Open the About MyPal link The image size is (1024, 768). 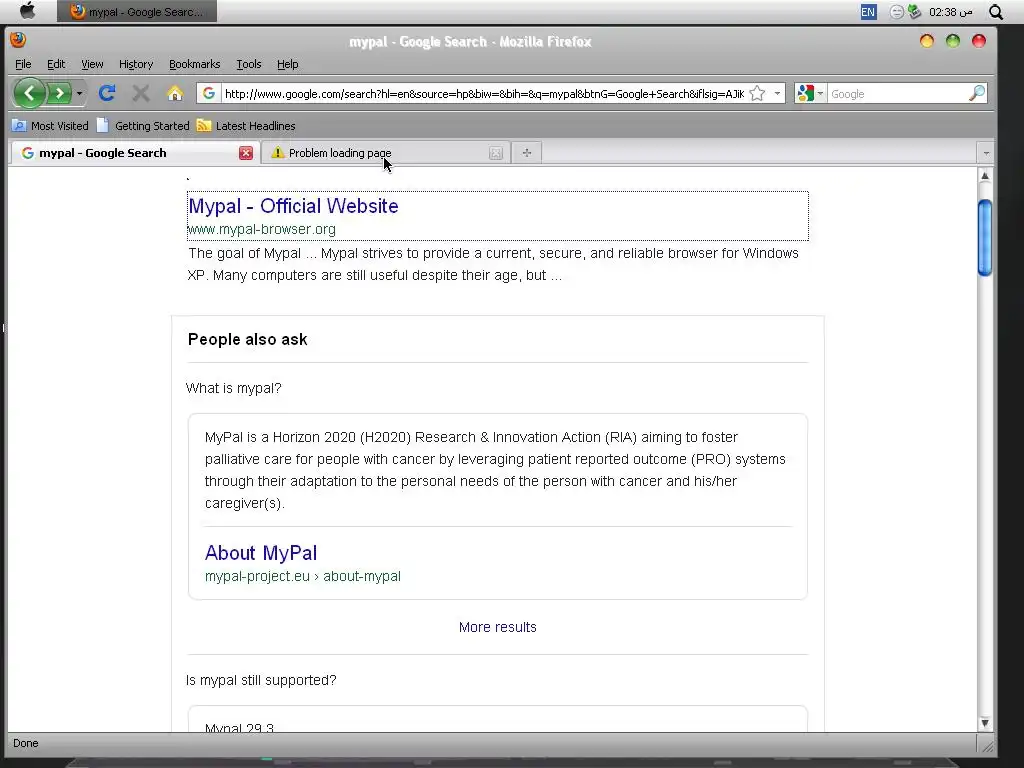point(261,552)
